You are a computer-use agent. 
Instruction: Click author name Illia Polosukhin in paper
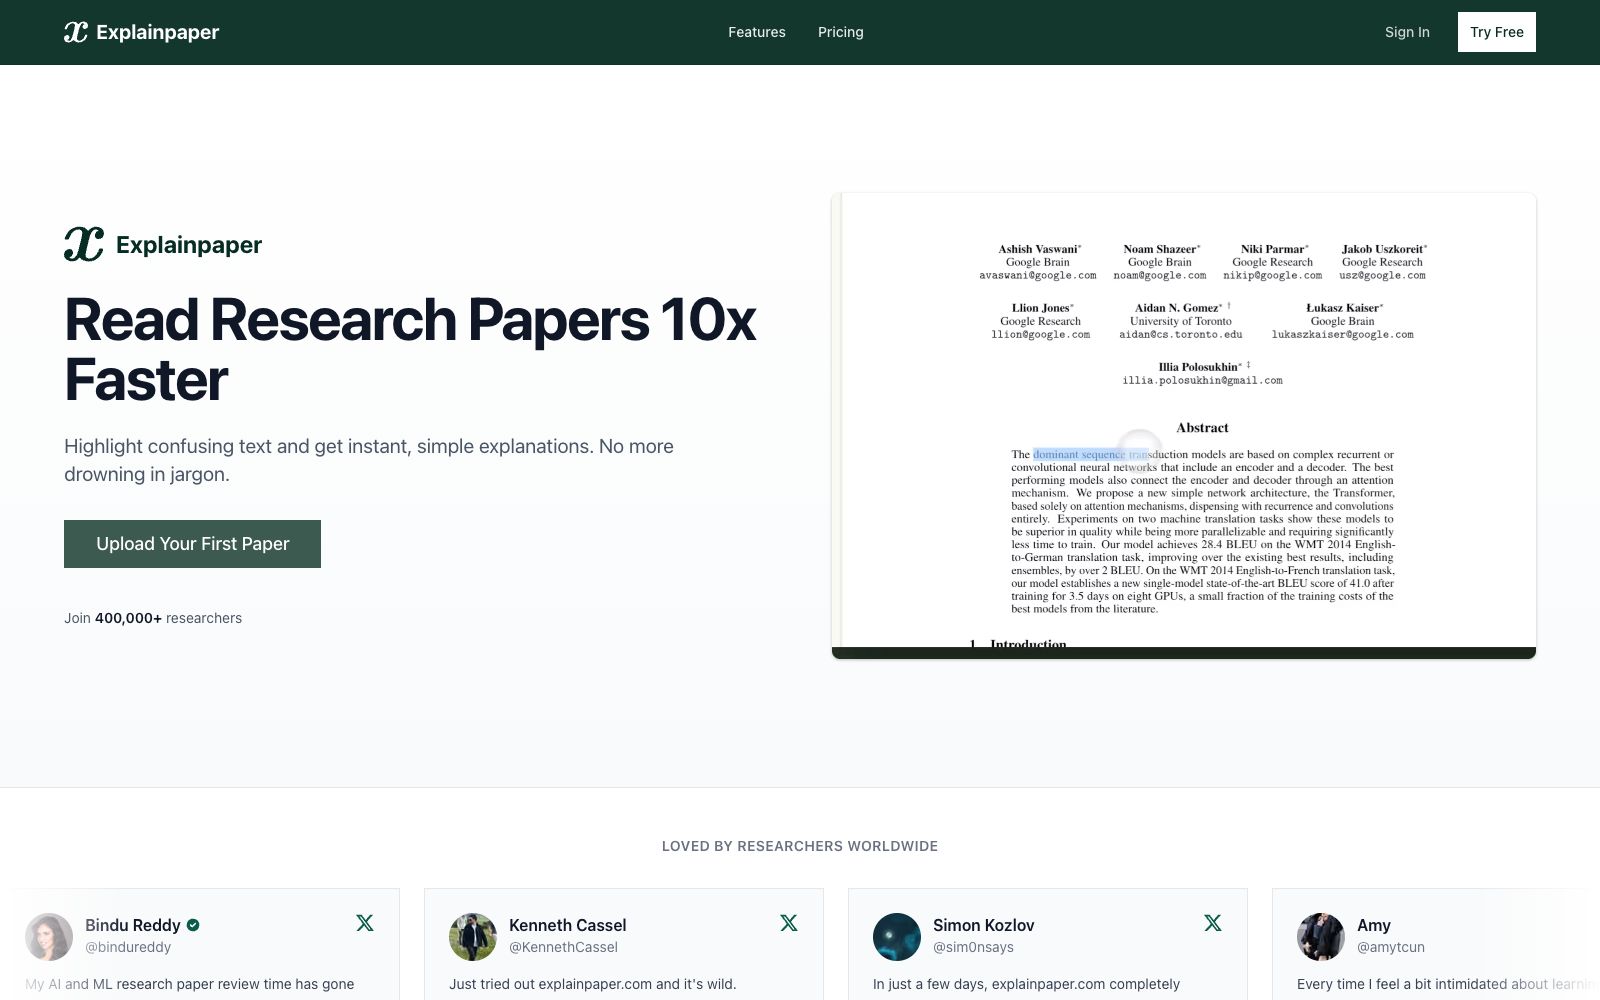click(1198, 367)
